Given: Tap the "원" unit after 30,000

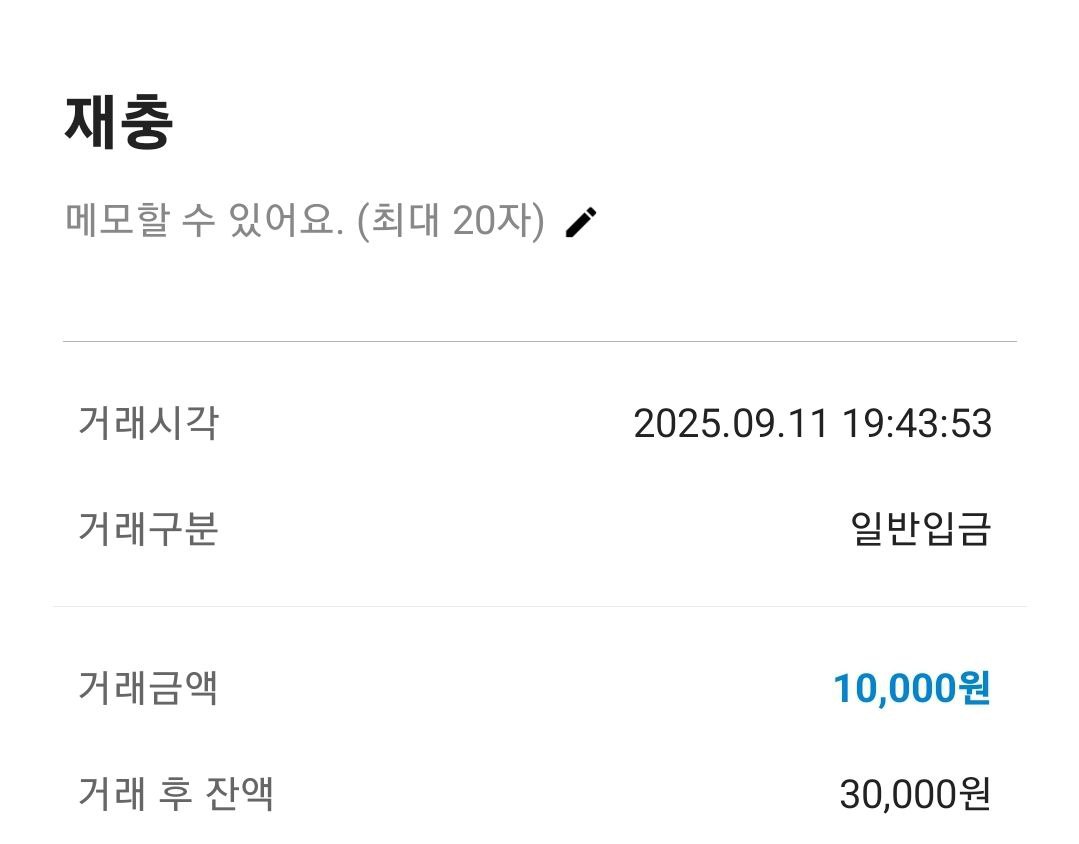Looking at the screenshot, I should 971,795.
